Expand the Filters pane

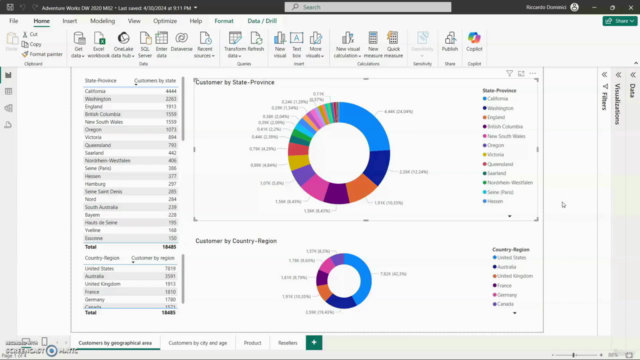point(604,75)
